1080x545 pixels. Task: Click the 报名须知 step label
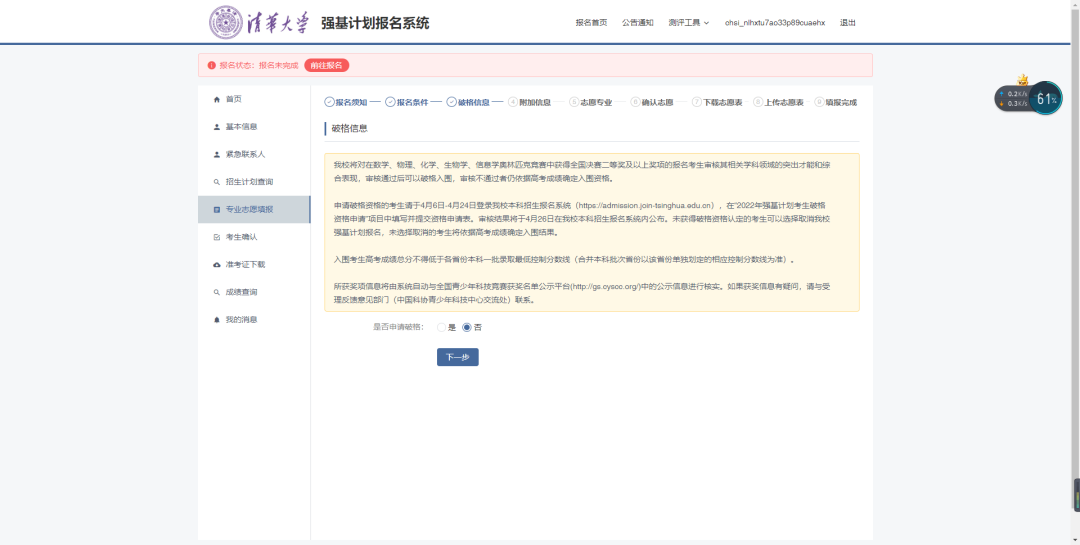pos(351,102)
